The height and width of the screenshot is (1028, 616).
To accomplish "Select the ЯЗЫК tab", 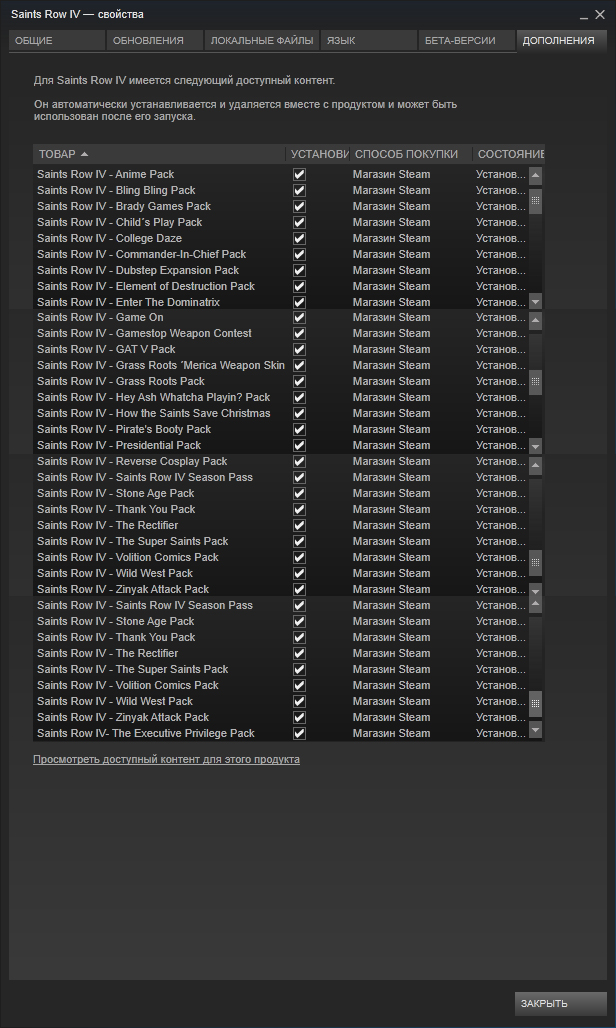I will pos(369,41).
